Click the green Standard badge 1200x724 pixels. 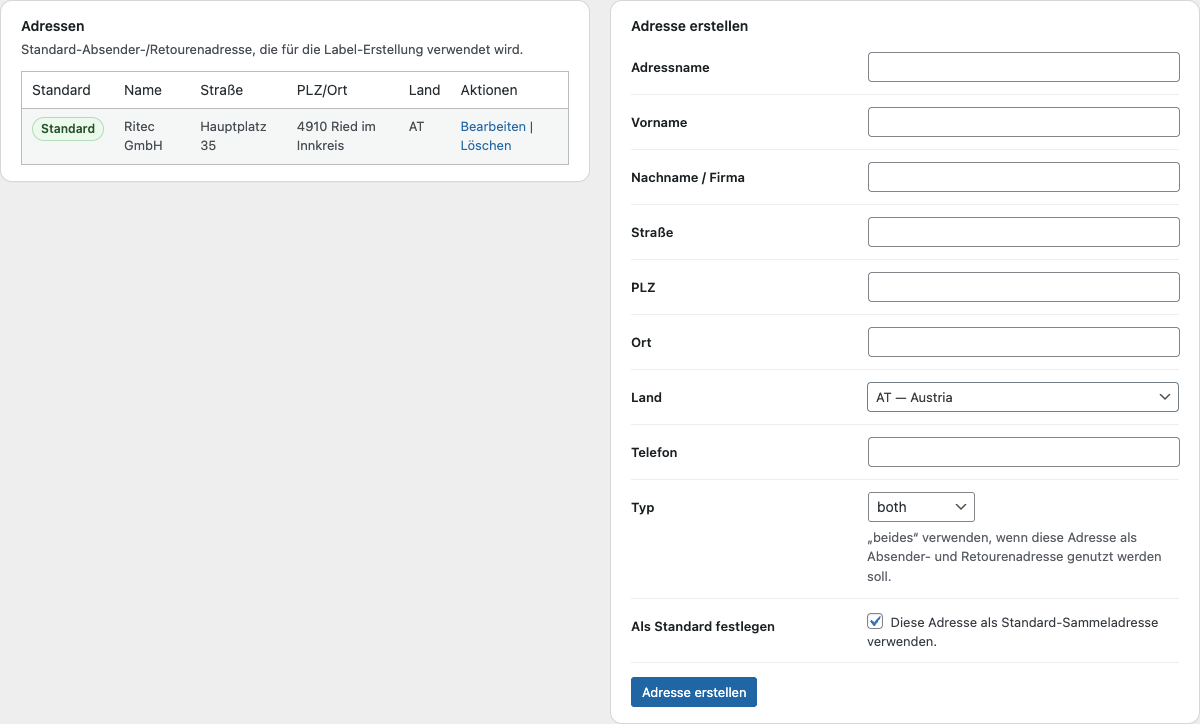67,129
